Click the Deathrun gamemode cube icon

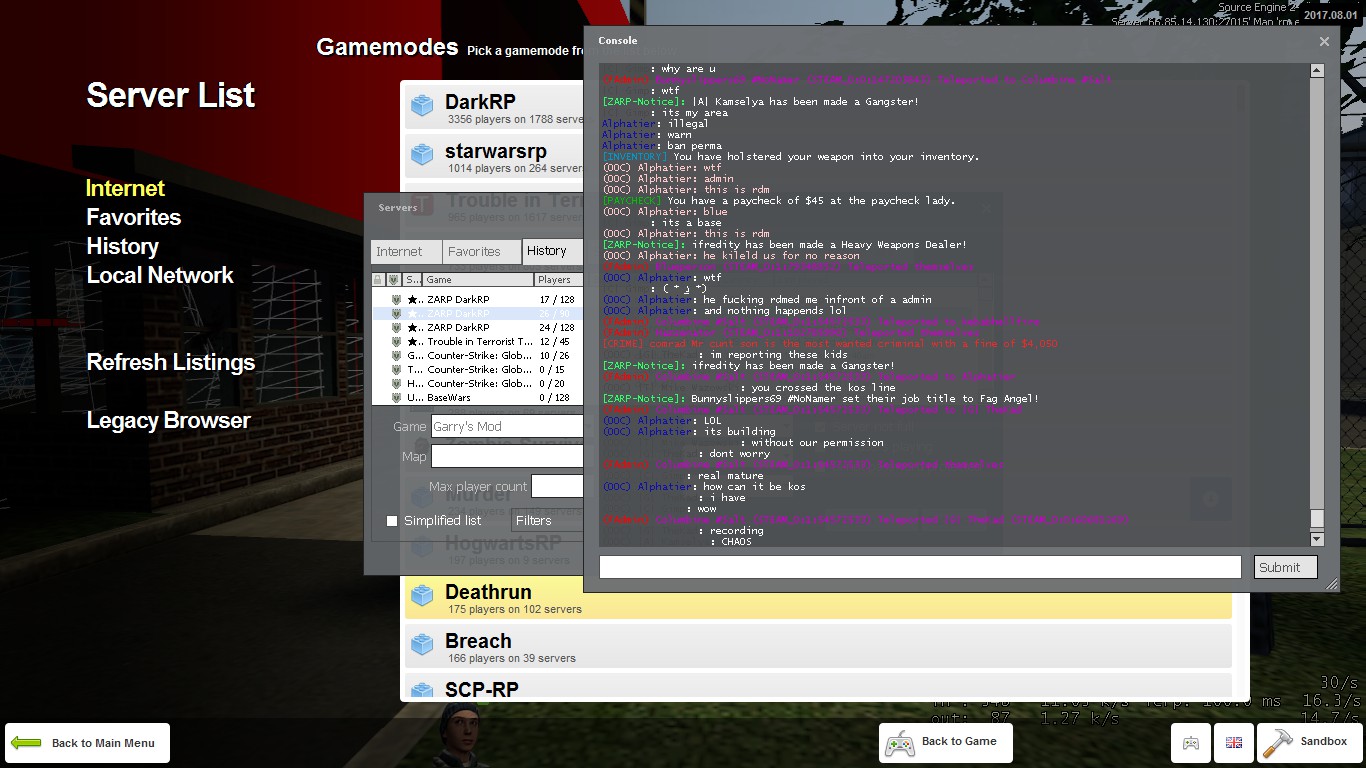(423, 595)
